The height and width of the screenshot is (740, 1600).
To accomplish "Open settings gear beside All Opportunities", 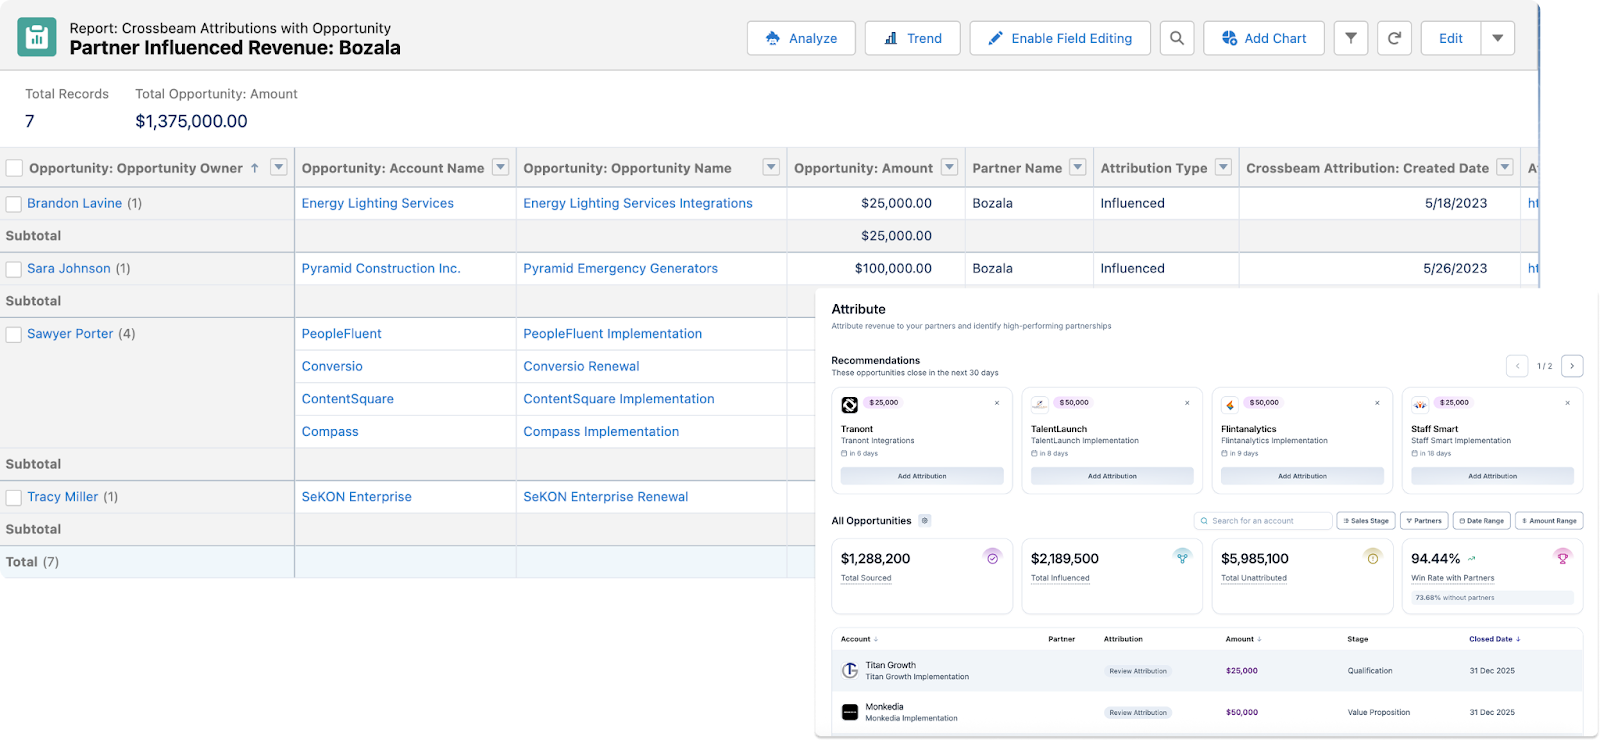I will [925, 520].
